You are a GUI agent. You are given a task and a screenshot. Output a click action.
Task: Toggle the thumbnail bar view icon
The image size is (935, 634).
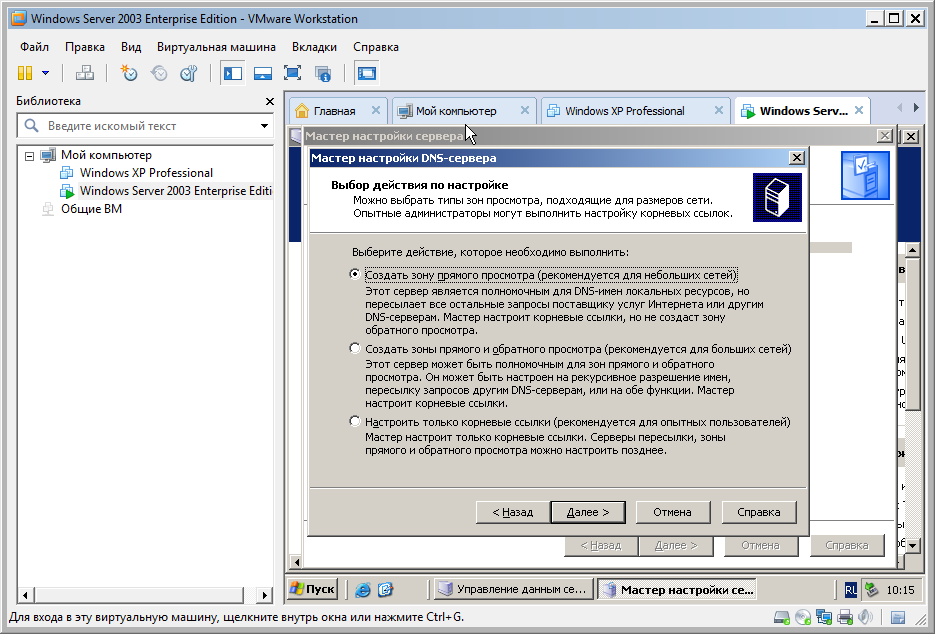click(262, 73)
